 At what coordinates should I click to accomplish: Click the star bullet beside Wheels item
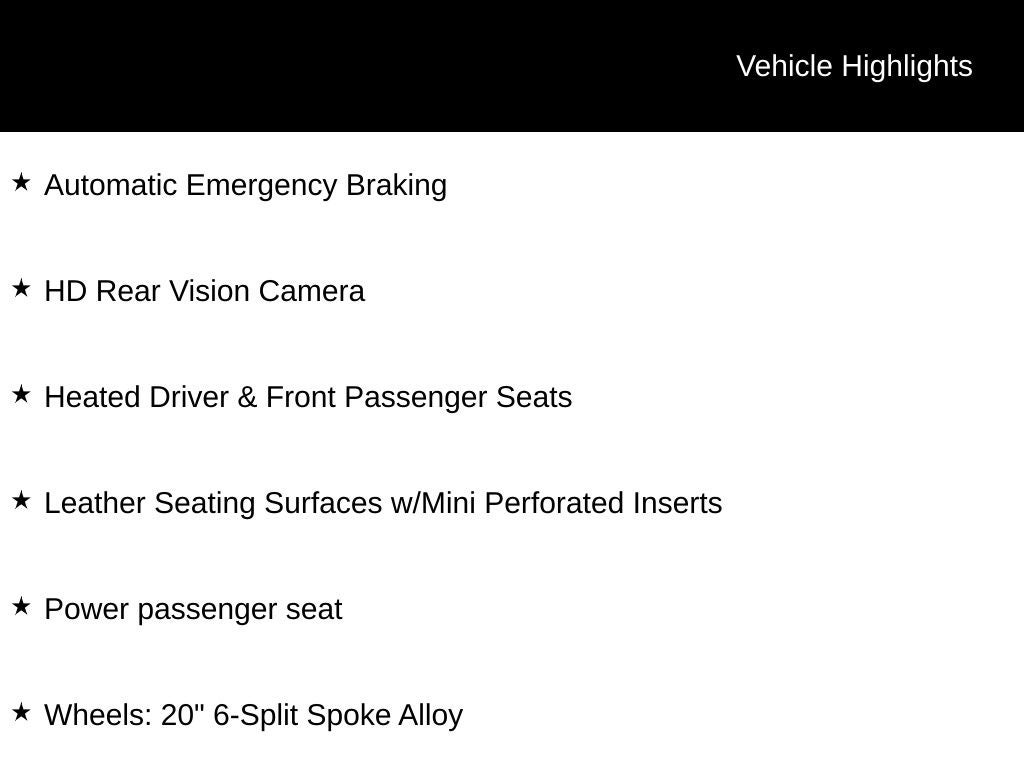tap(21, 713)
